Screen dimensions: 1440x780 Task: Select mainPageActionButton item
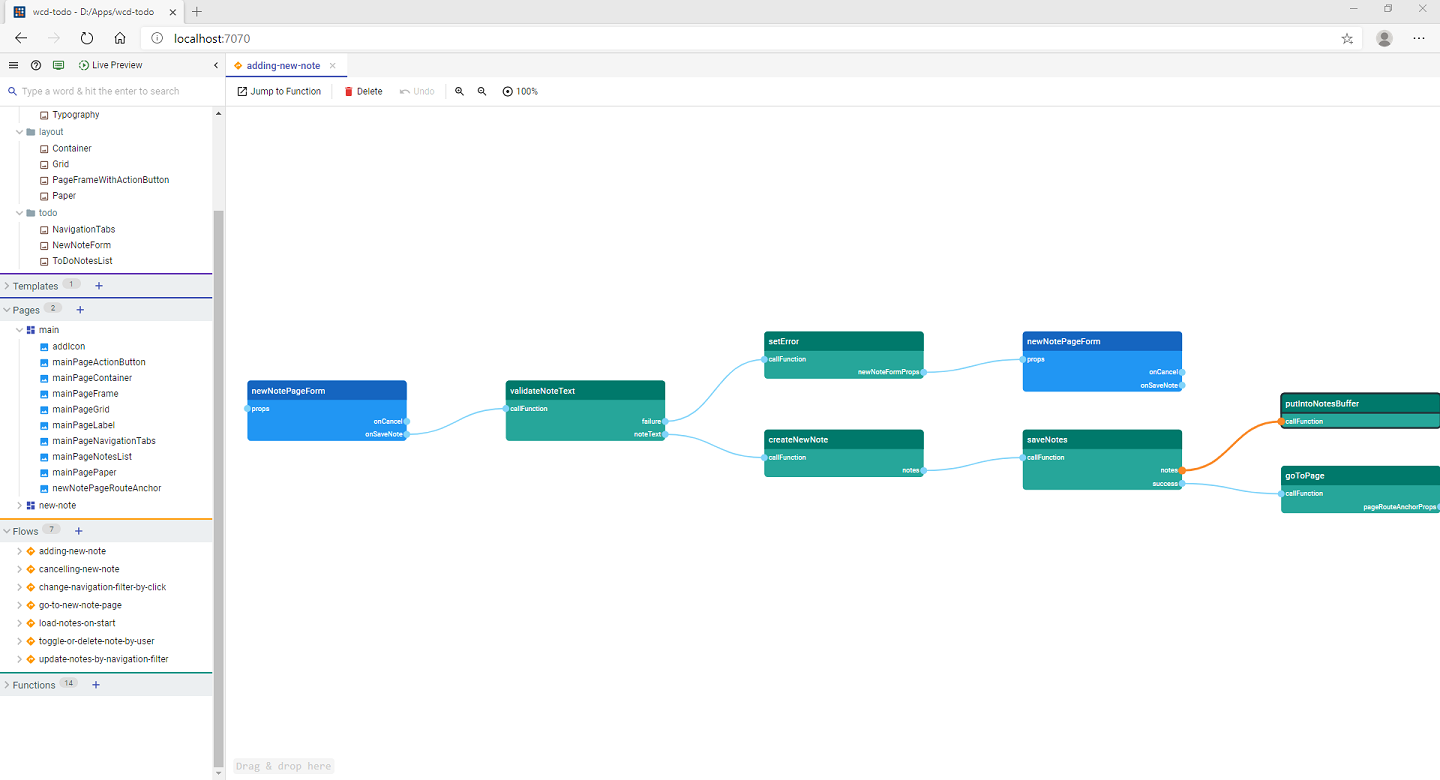pyautogui.click(x=99, y=362)
